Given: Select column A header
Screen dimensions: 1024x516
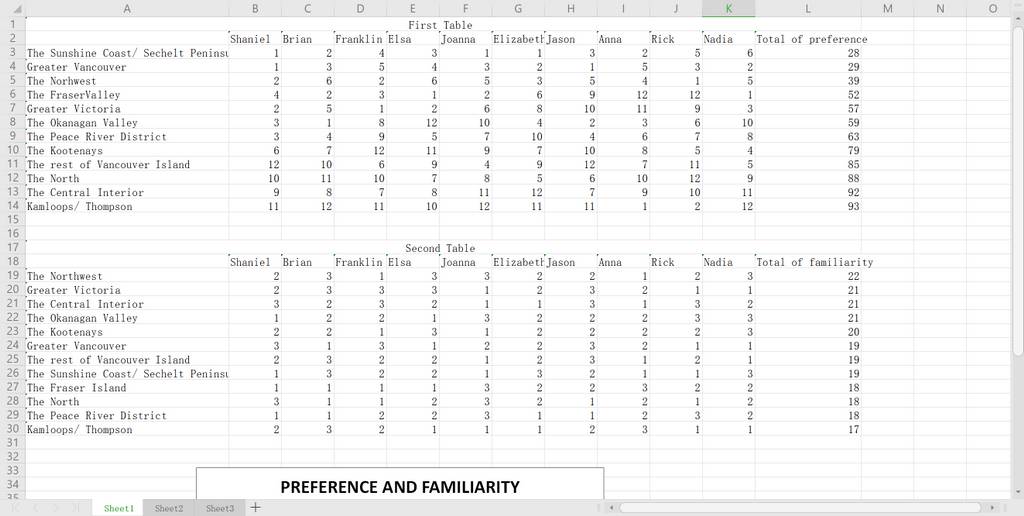Looking at the screenshot, I should (127, 8).
